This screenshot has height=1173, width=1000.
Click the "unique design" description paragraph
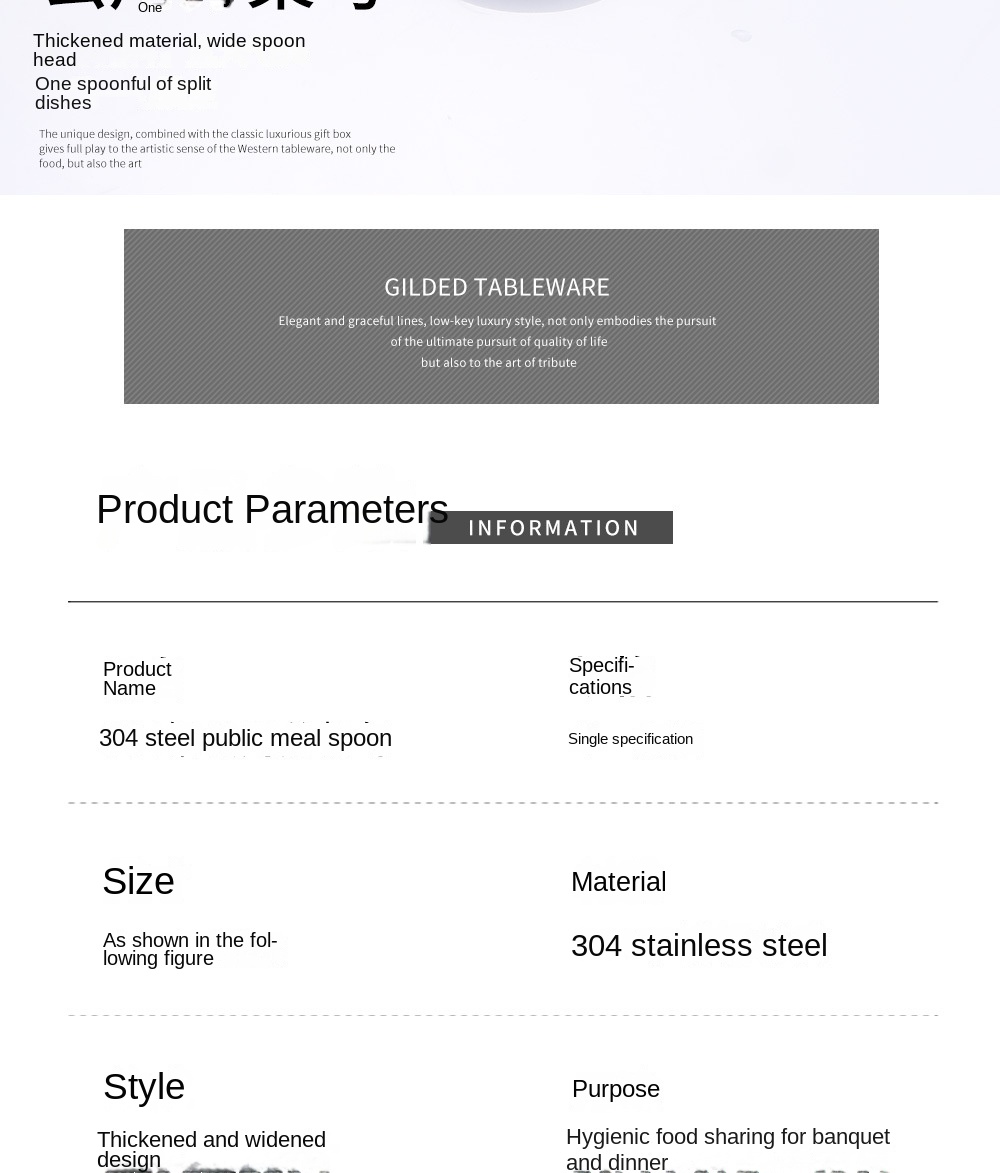217,148
